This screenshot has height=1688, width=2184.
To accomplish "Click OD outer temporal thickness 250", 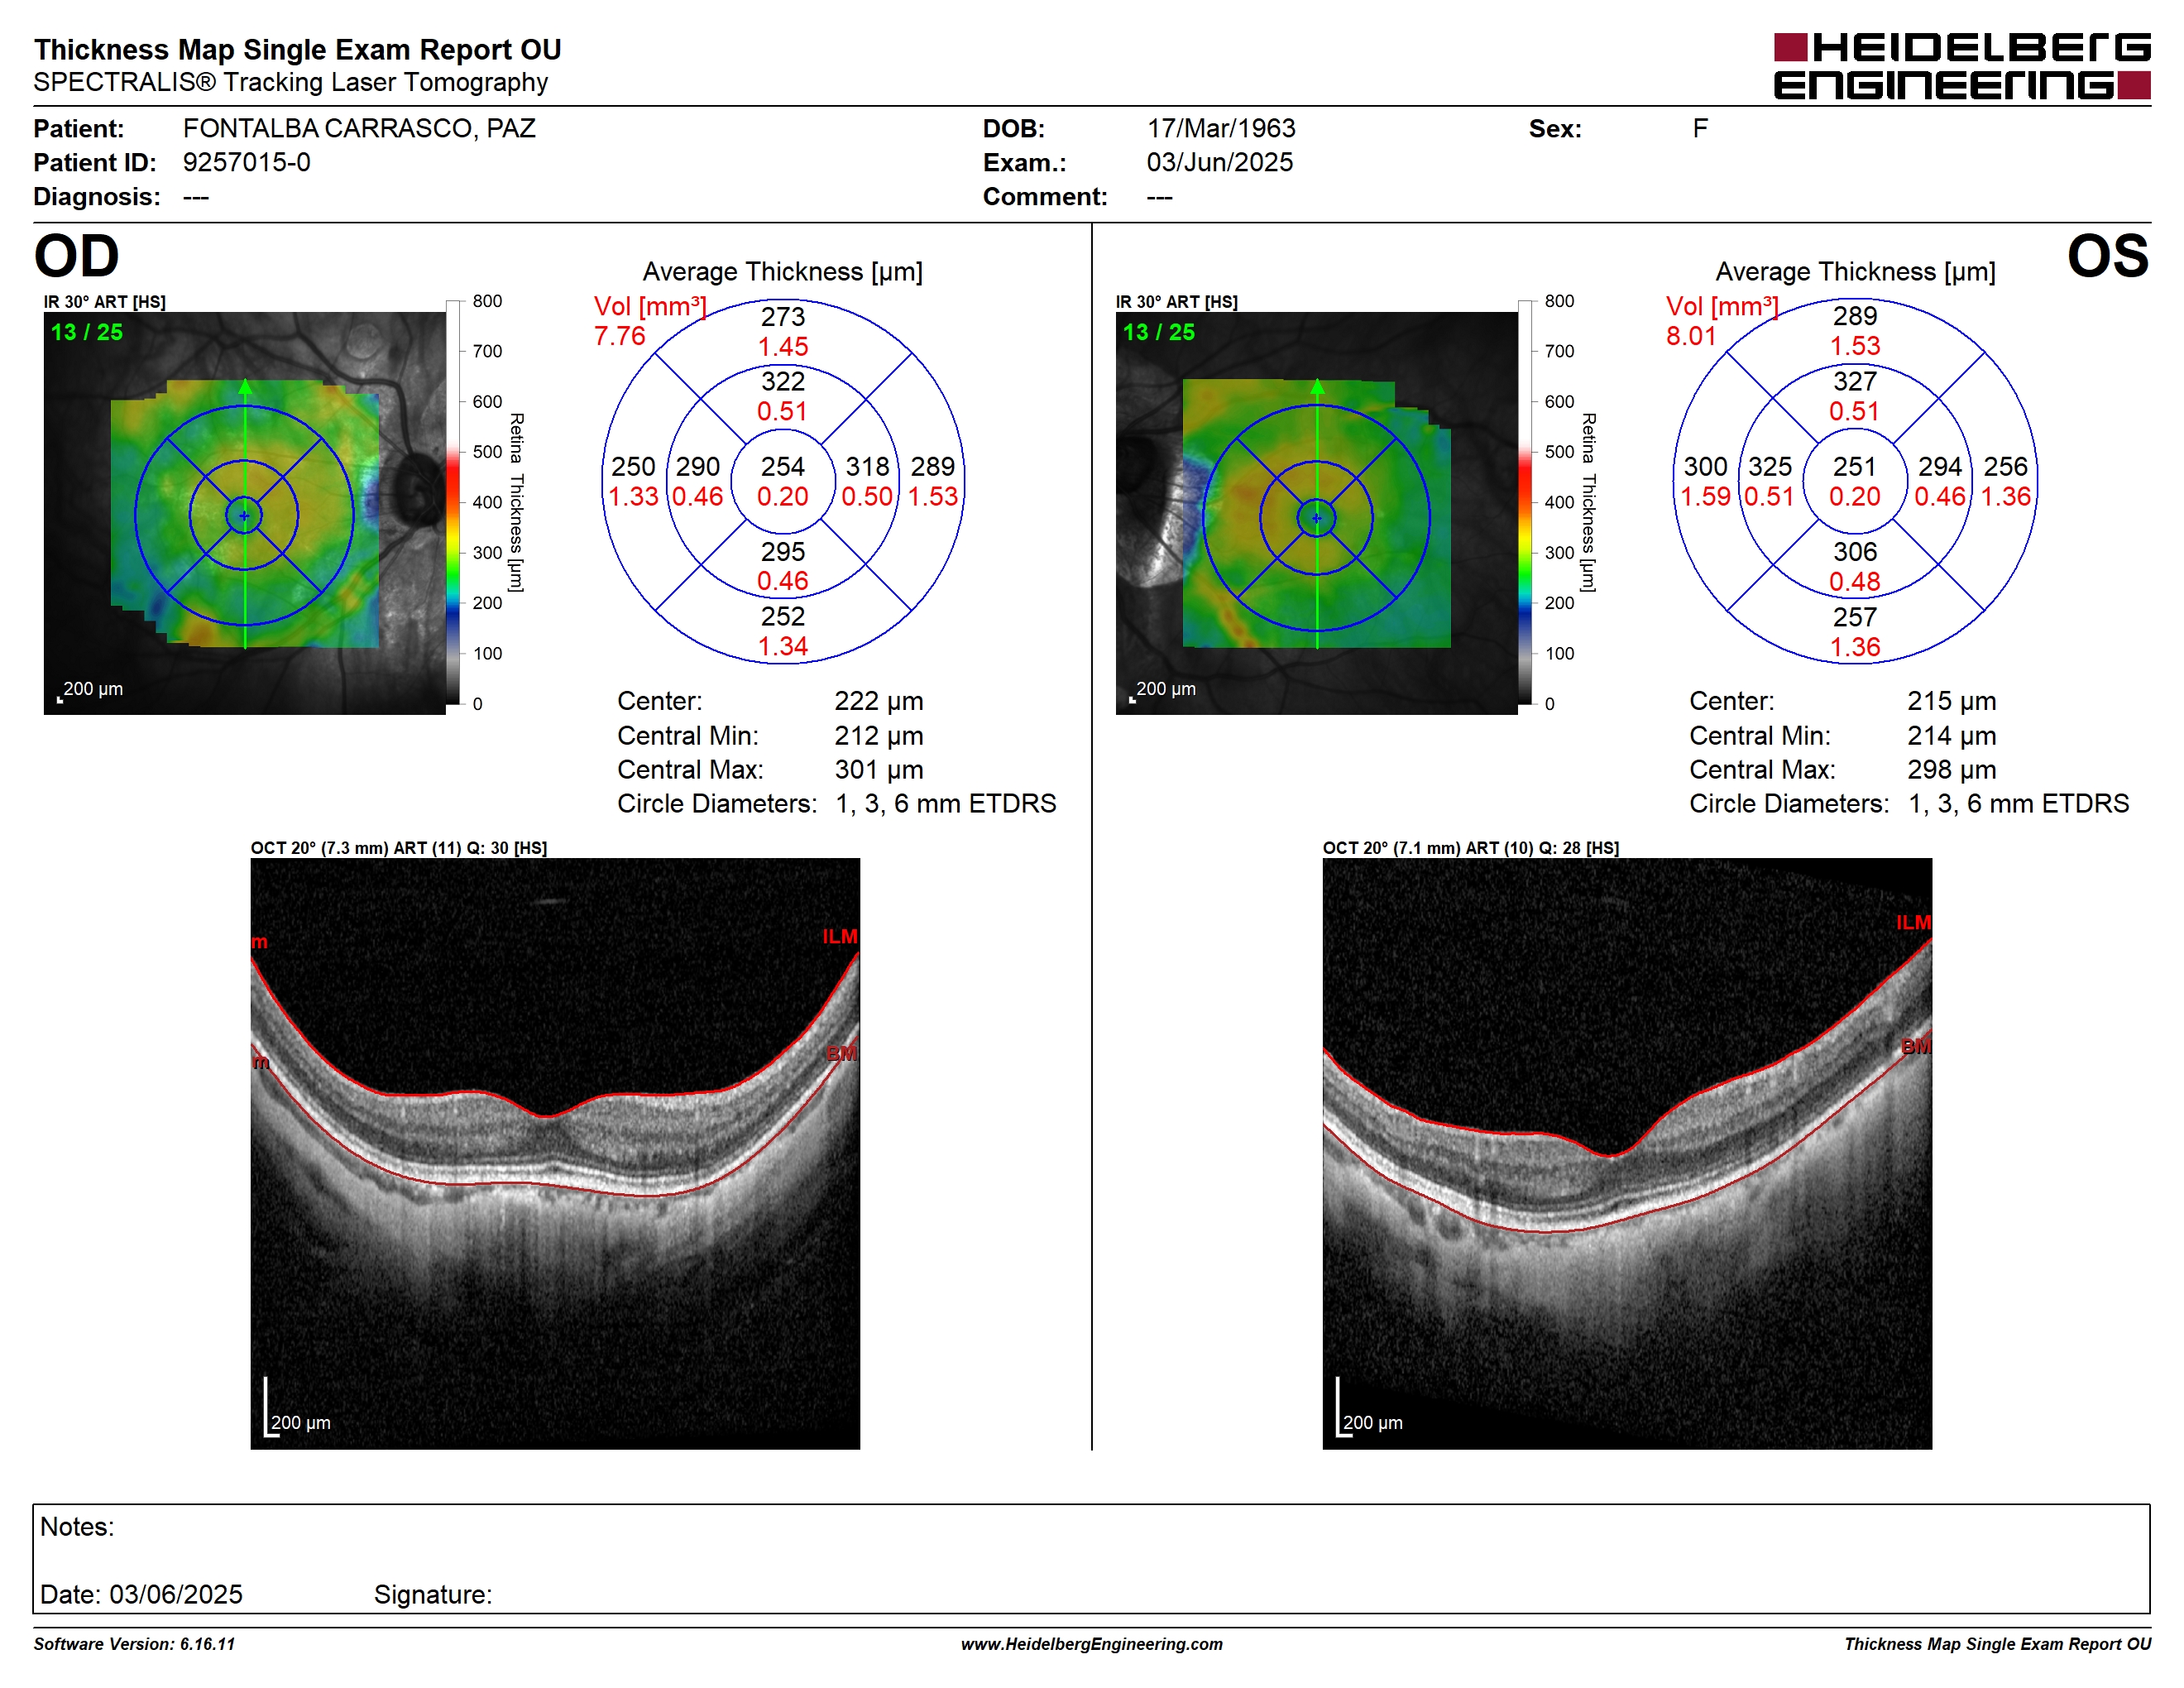I will [x=633, y=467].
